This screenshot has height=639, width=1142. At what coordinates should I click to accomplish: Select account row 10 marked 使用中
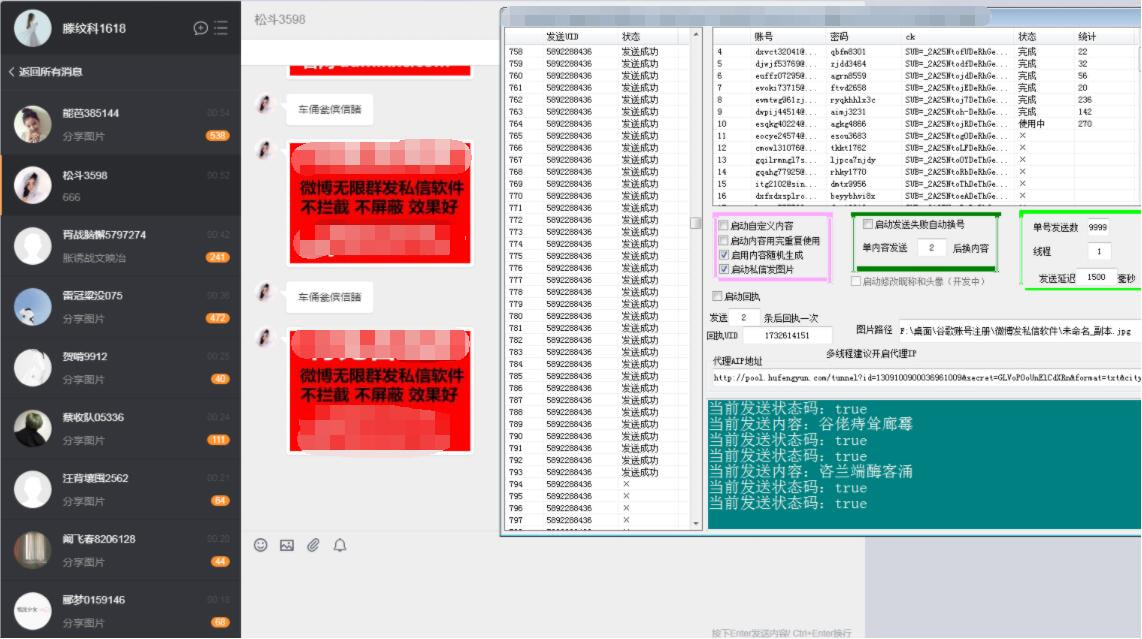925,124
